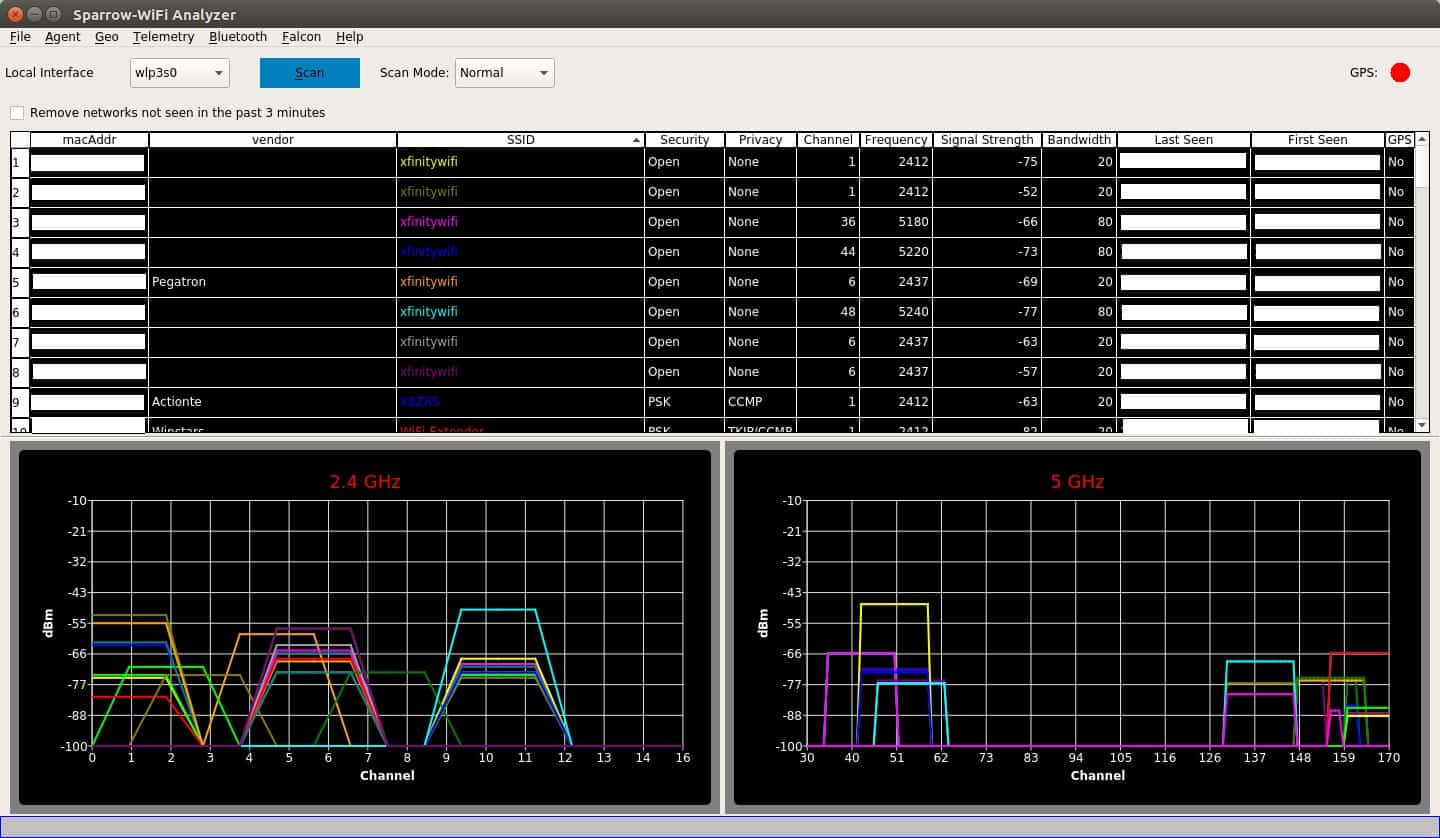Open the Falcon menu
The height and width of the screenshot is (838, 1440).
301,37
